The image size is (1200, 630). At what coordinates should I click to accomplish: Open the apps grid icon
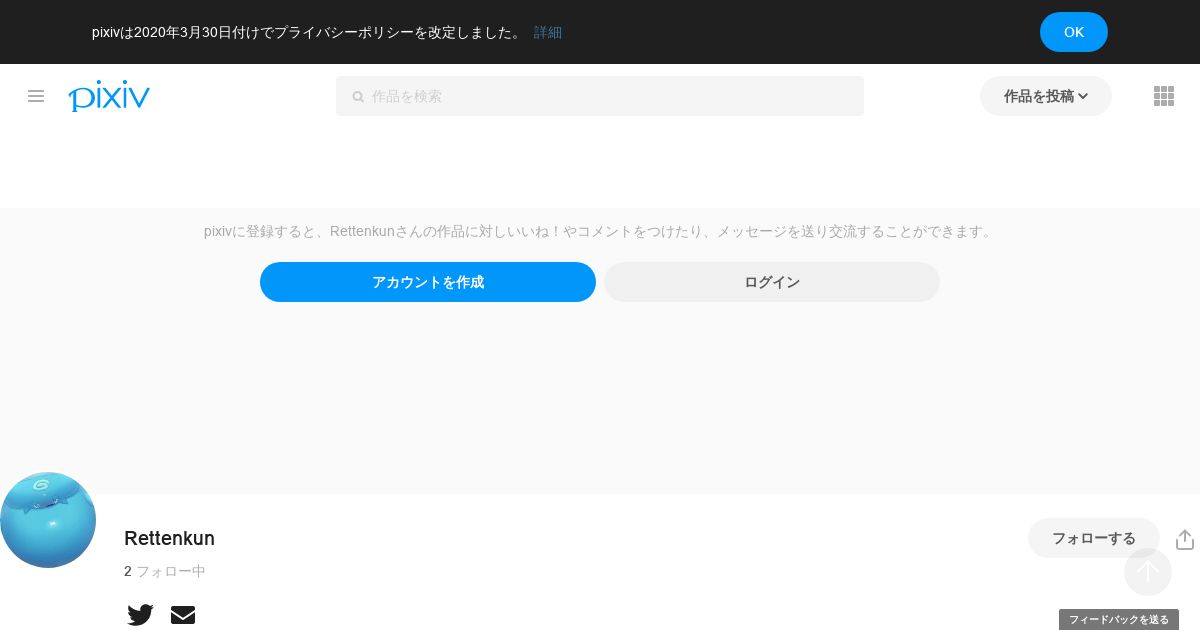[x=1164, y=96]
